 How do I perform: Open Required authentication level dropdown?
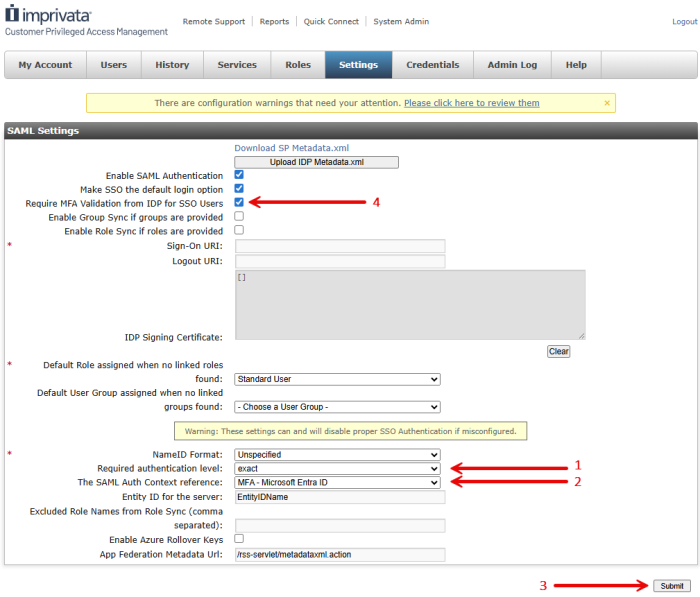[337, 468]
